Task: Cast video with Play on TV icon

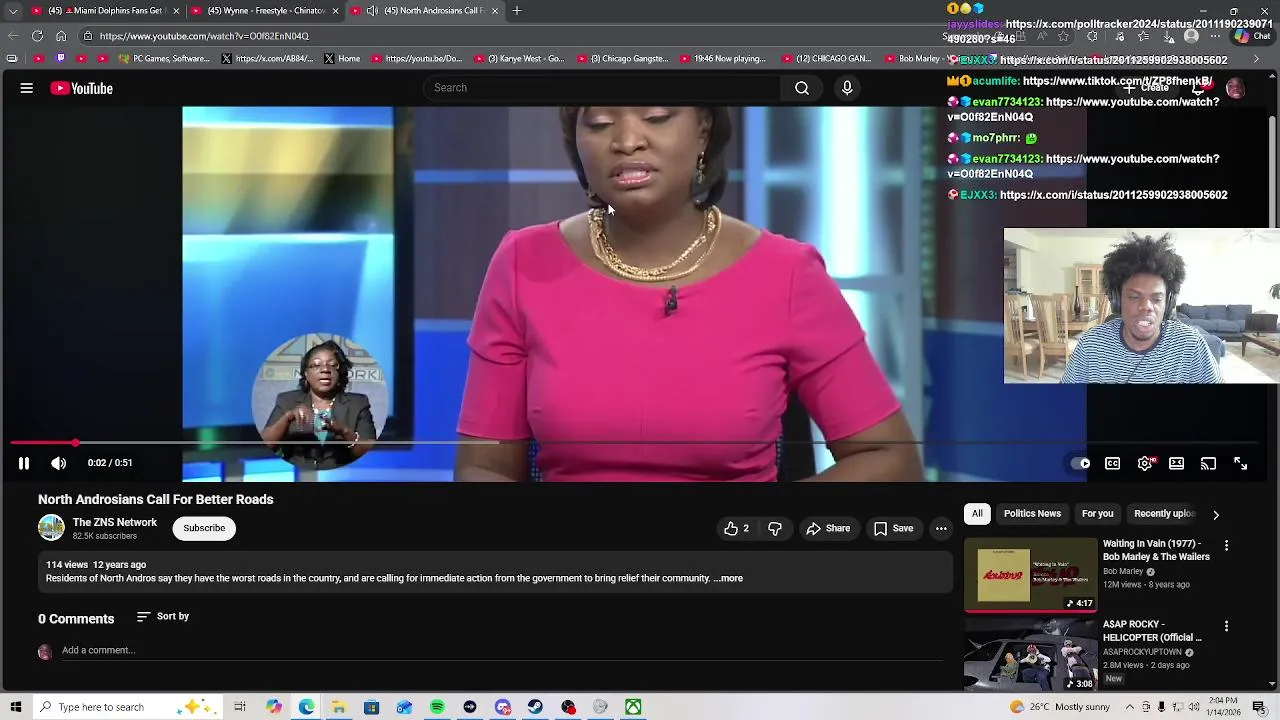Action: pos(1209,463)
